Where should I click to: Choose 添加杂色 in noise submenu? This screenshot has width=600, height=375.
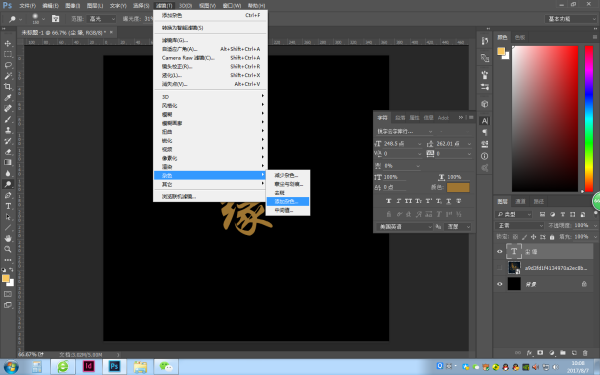pyautogui.click(x=288, y=201)
